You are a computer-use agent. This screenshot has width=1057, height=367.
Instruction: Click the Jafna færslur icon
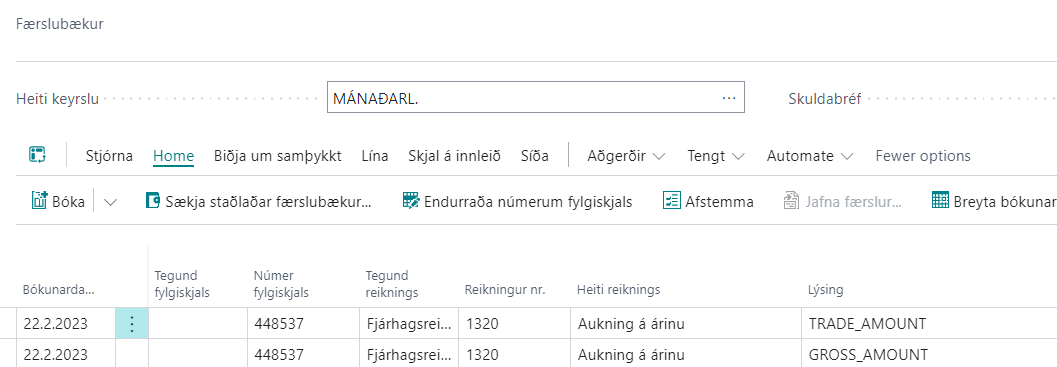(791, 201)
